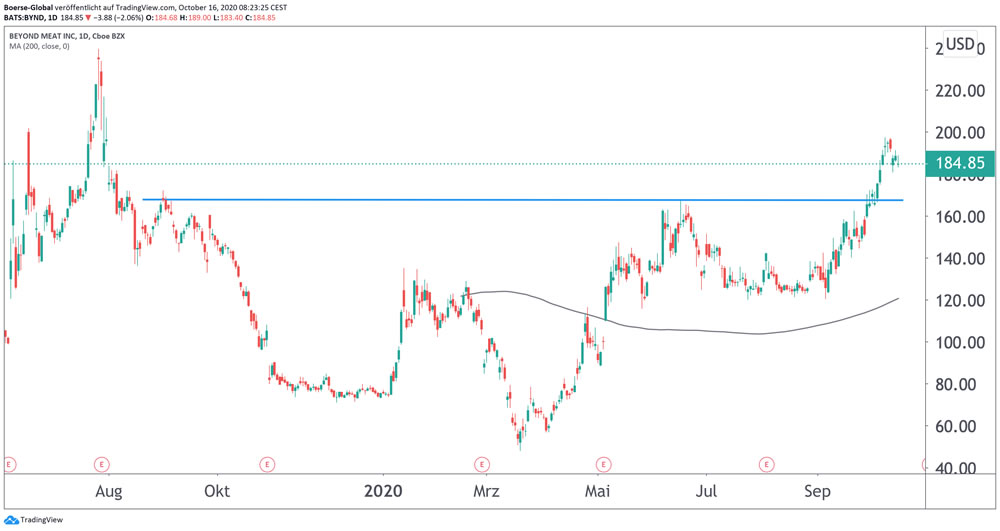
Task: Open the USD currency selector
Action: [960, 44]
